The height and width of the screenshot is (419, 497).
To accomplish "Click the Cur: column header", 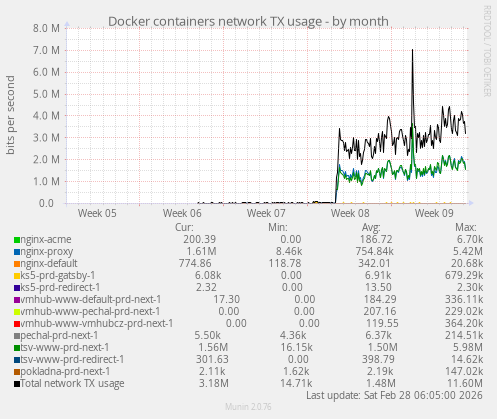I will 184,228.
